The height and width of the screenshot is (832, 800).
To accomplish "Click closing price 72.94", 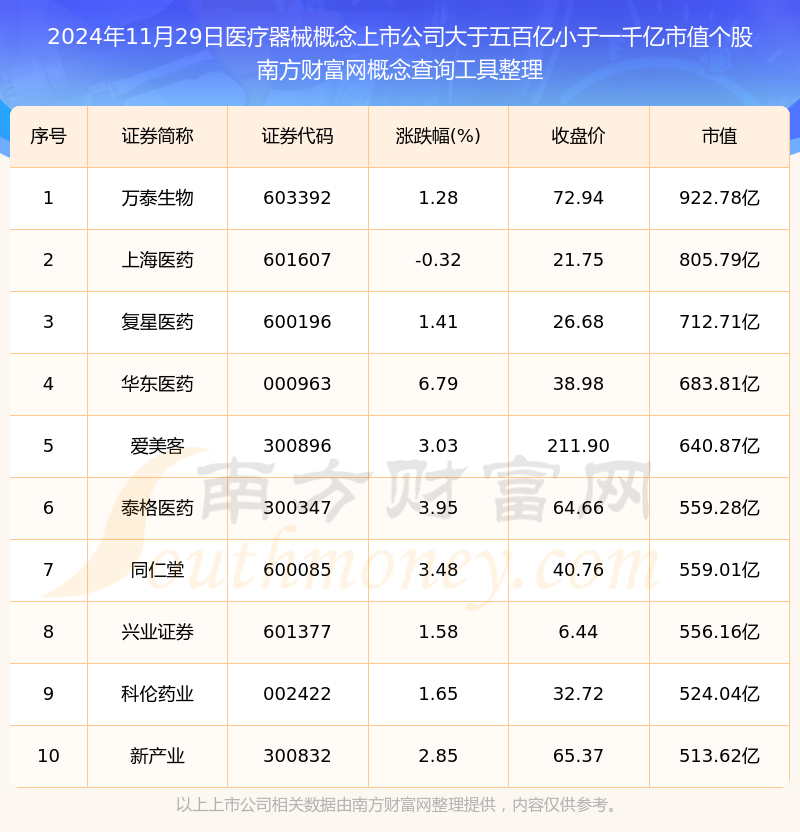I will coord(578,198).
